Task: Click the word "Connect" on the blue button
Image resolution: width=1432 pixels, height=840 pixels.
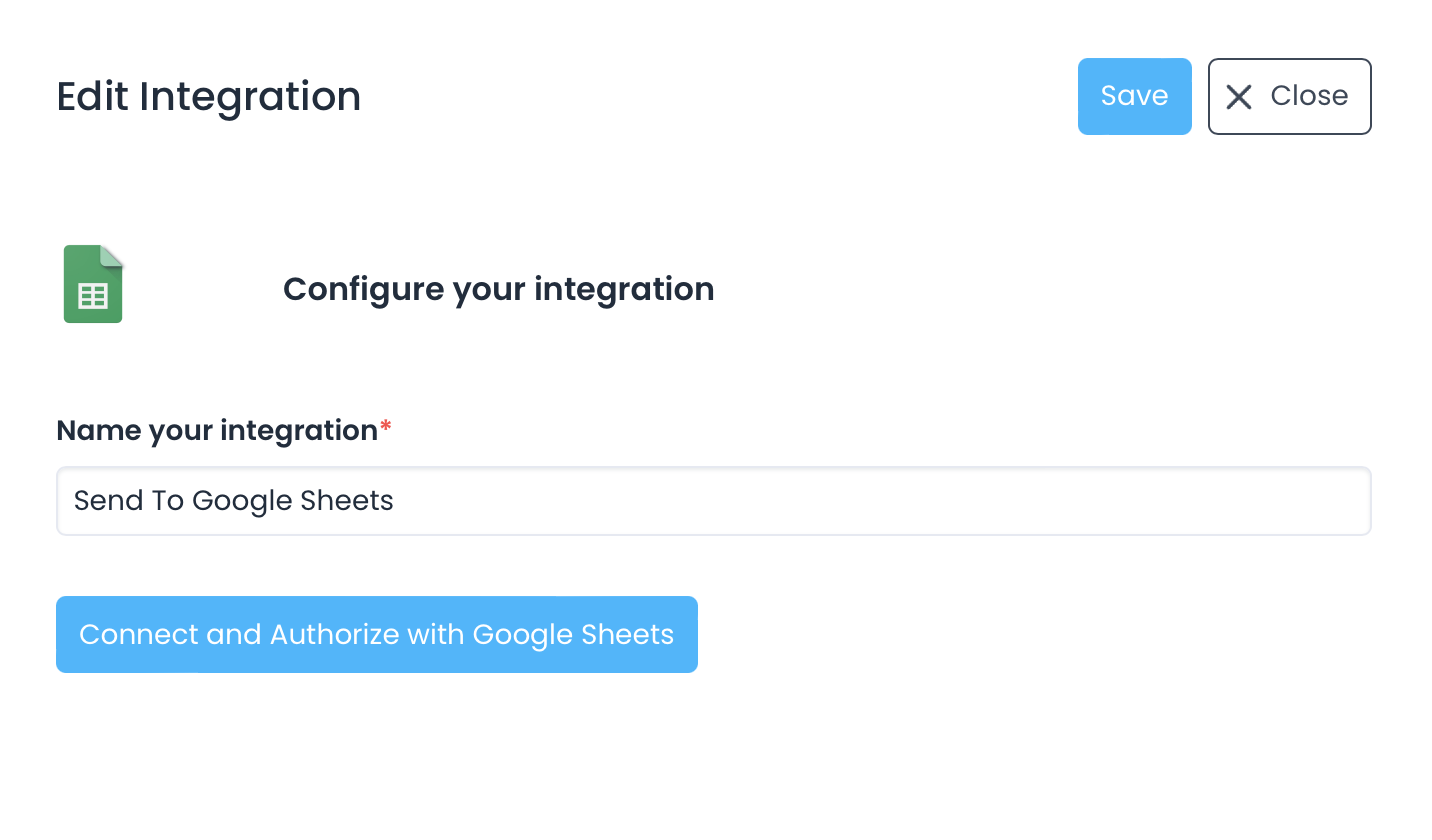Action: click(x=138, y=635)
